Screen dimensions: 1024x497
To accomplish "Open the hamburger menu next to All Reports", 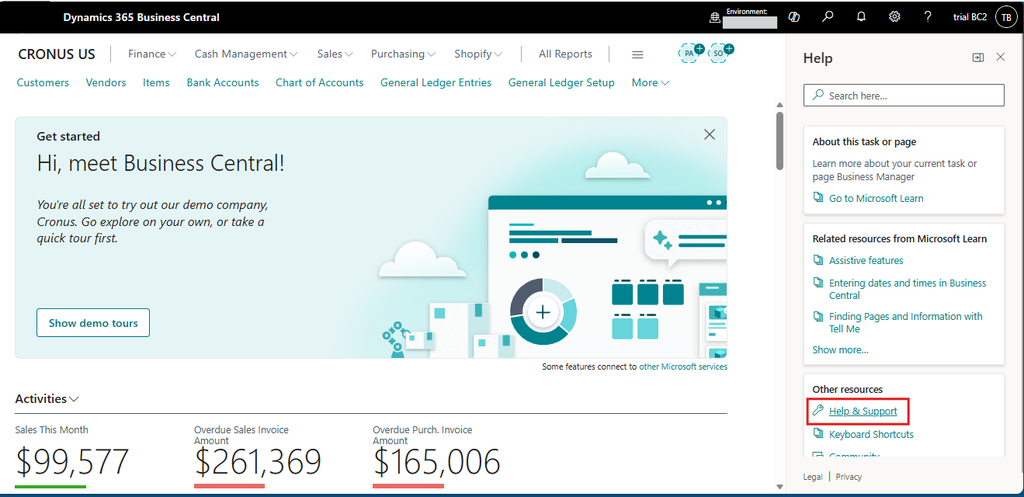I will (638, 55).
